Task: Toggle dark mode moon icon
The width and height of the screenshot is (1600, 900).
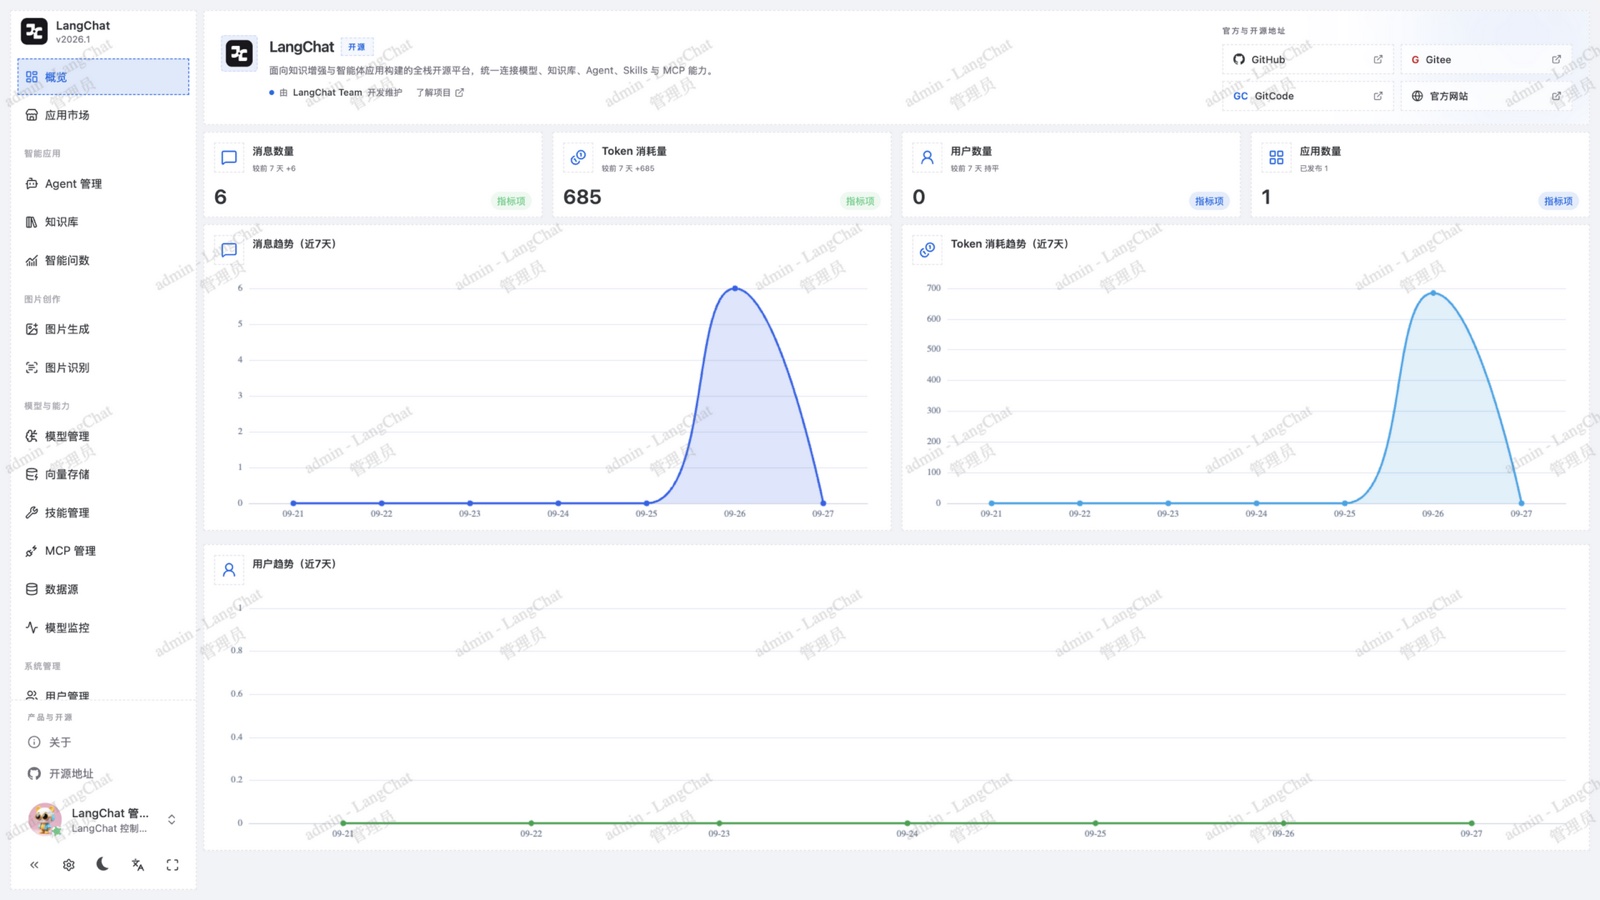Action: click(103, 864)
